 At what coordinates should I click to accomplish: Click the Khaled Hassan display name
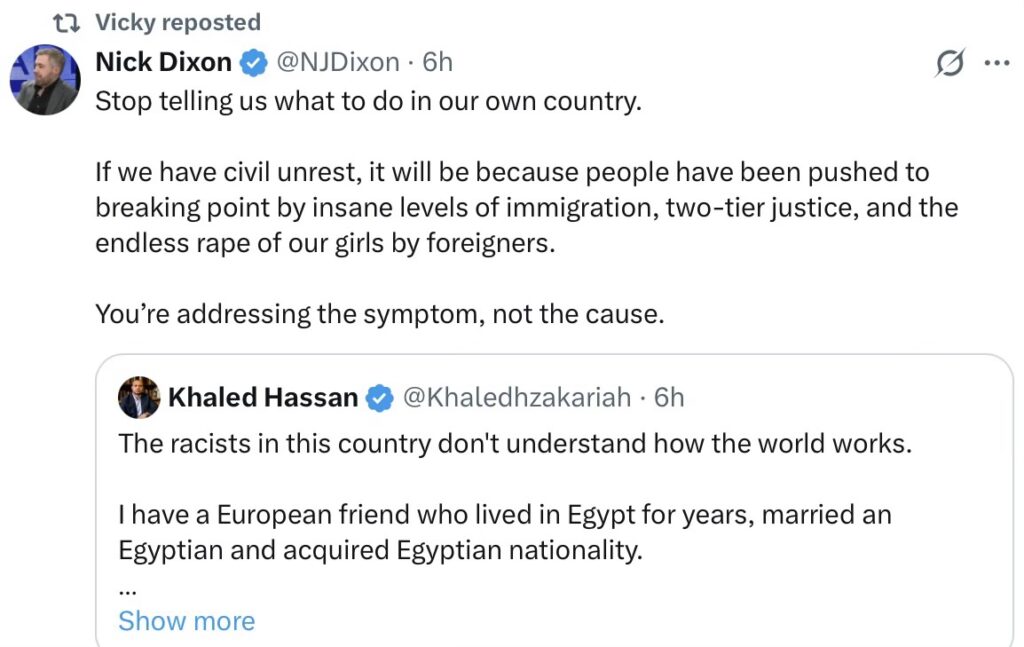(263, 398)
